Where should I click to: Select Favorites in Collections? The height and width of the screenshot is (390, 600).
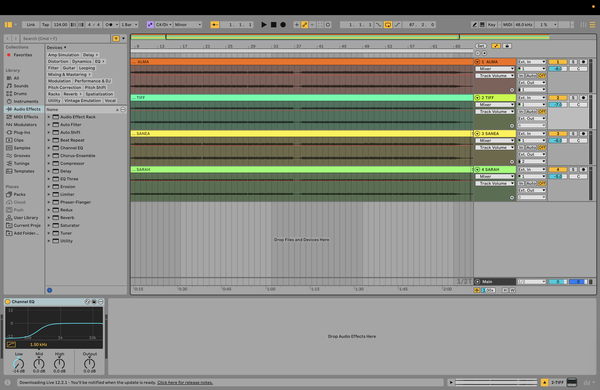pyautogui.click(x=23, y=55)
